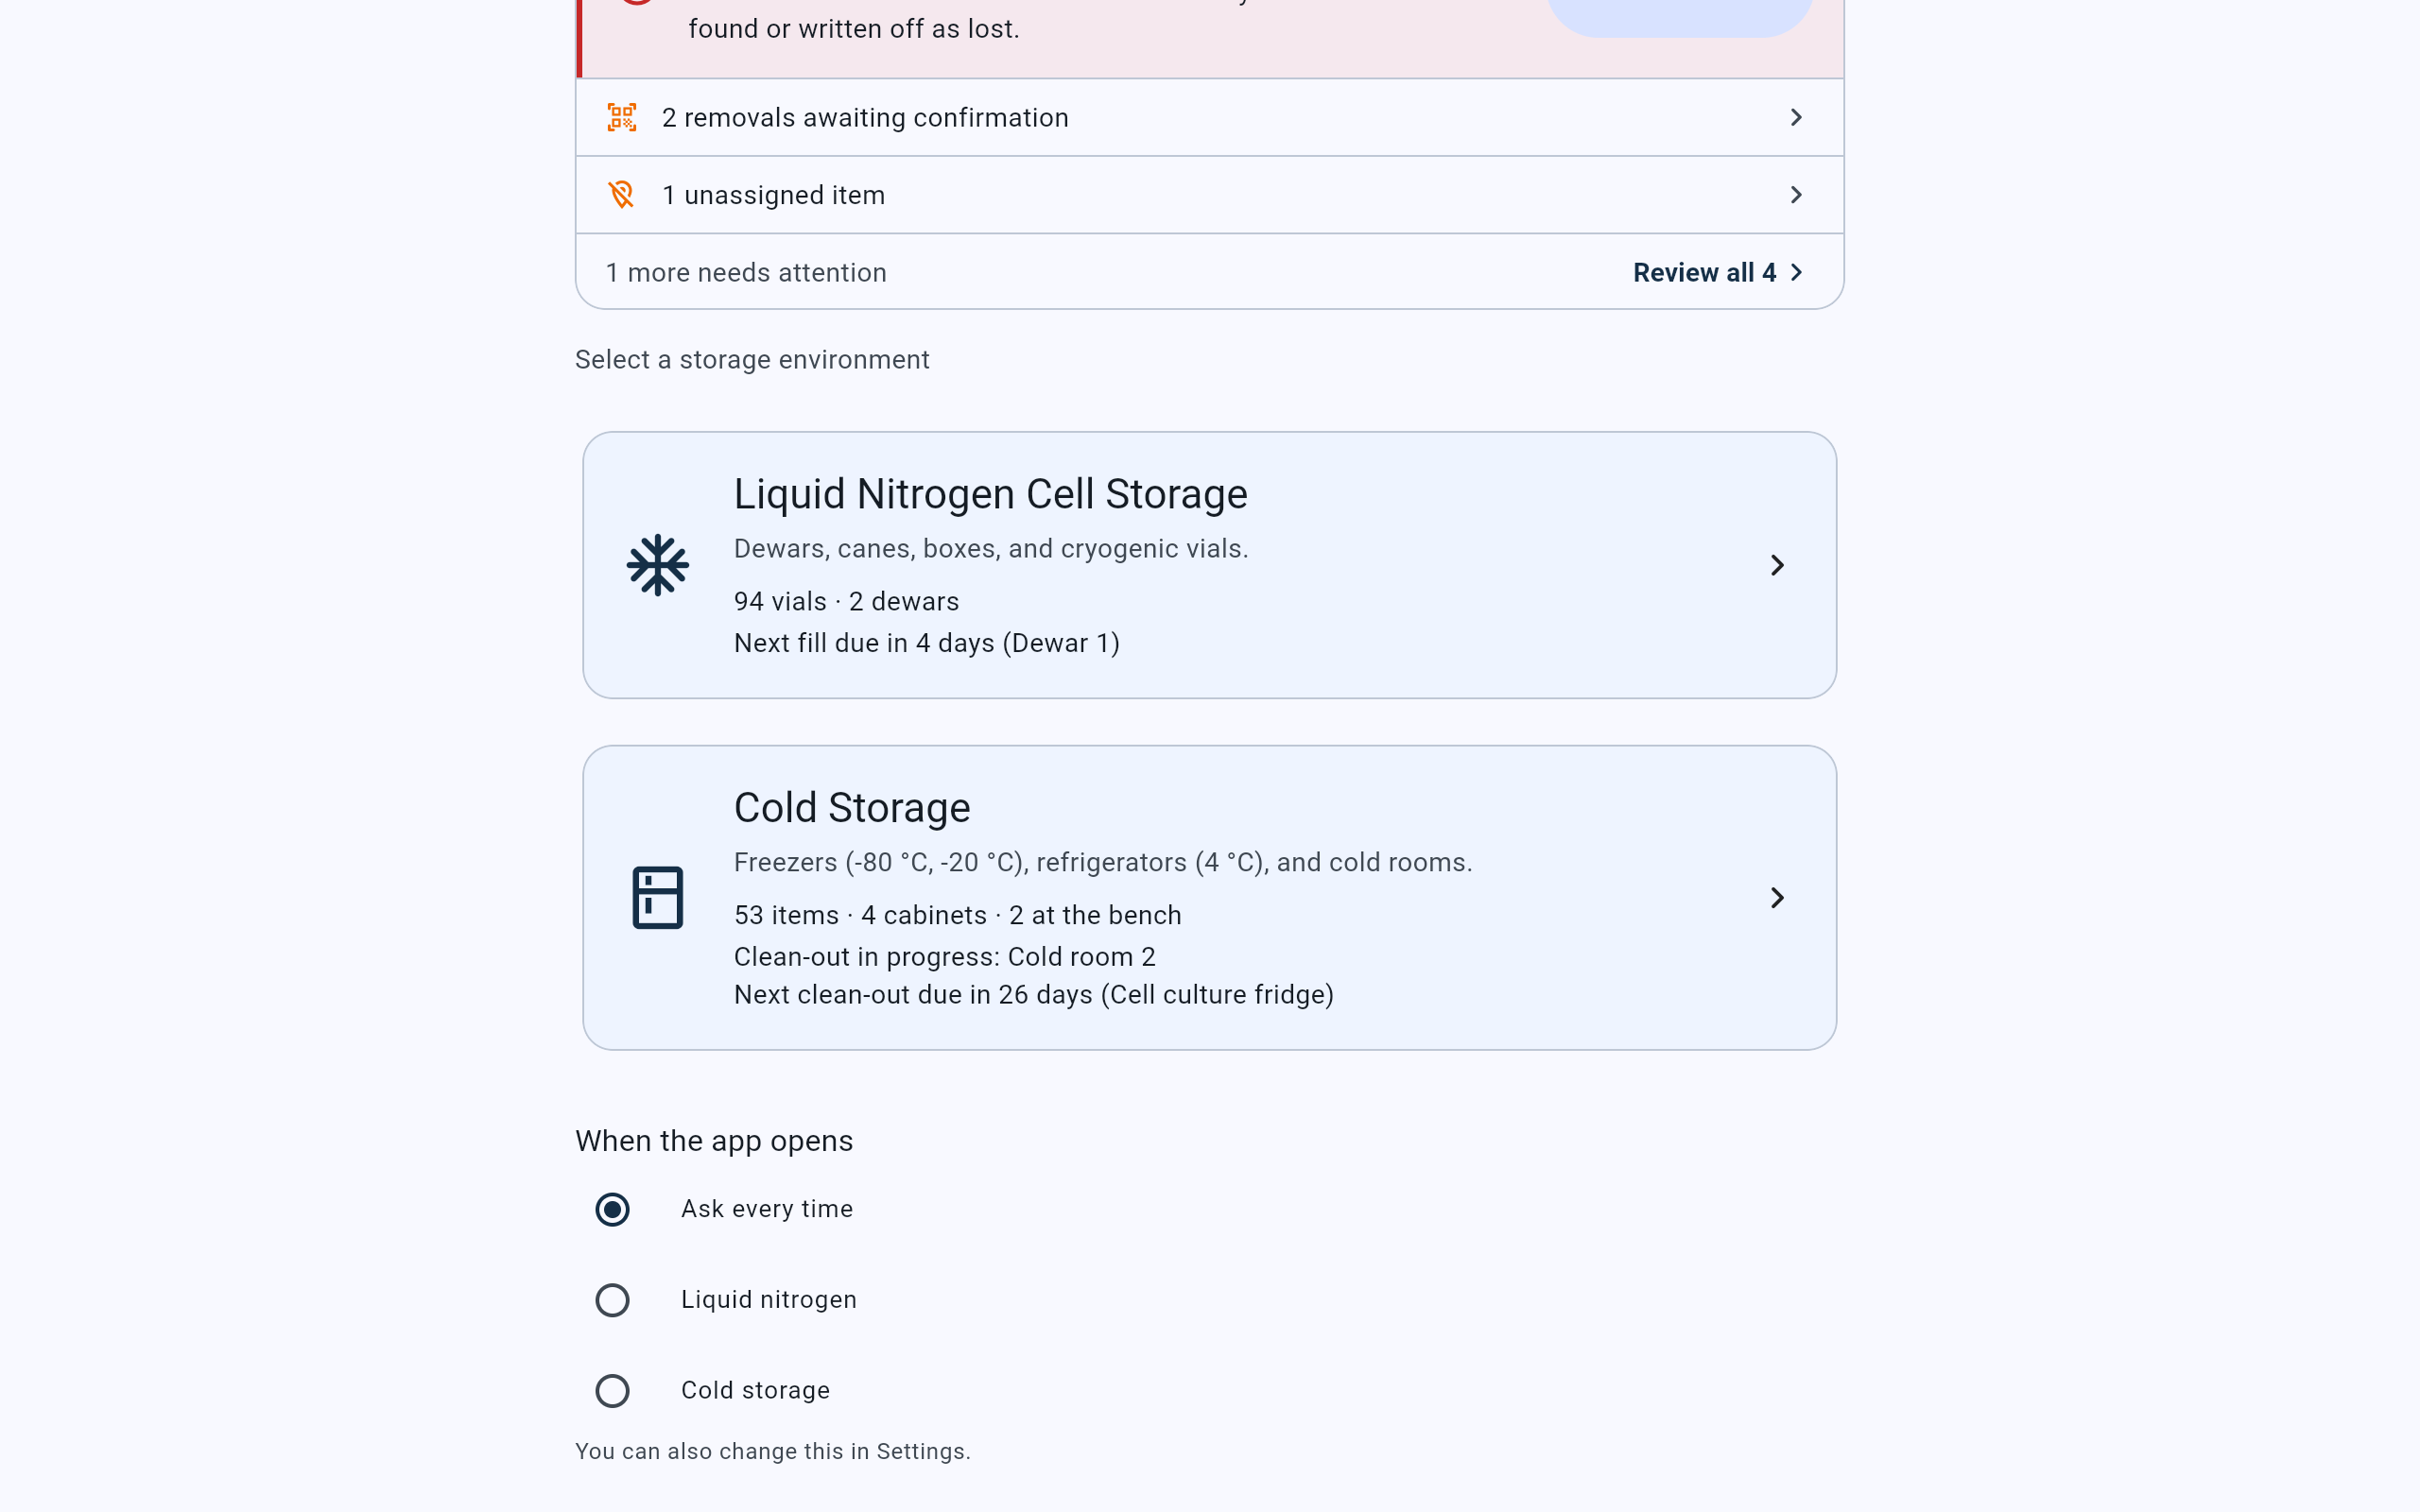Click Next clean-out due in 26 days text
Image resolution: width=2420 pixels, height=1512 pixels.
click(x=1033, y=995)
